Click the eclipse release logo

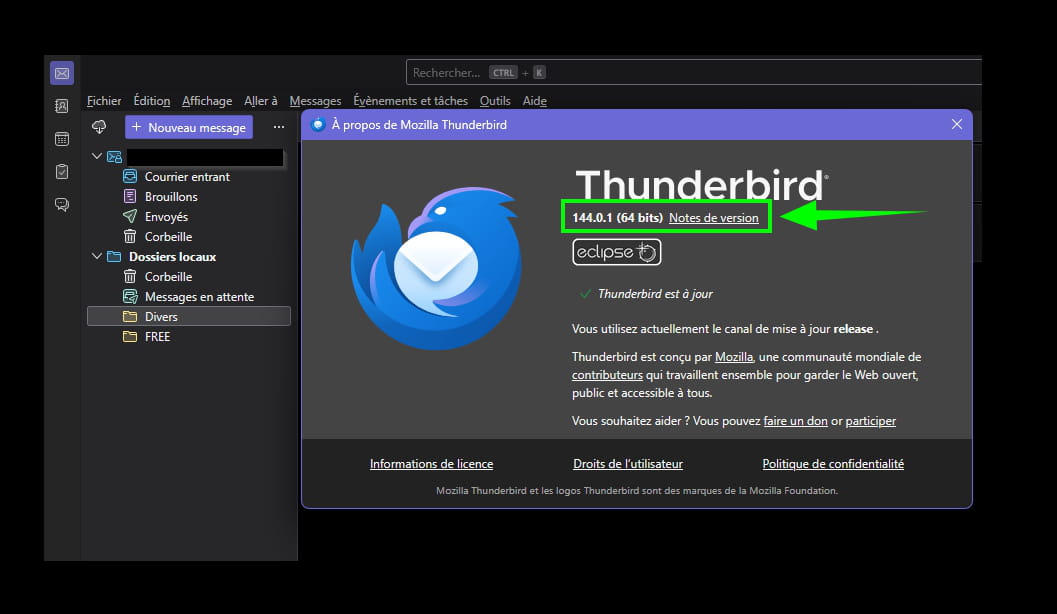click(x=616, y=252)
